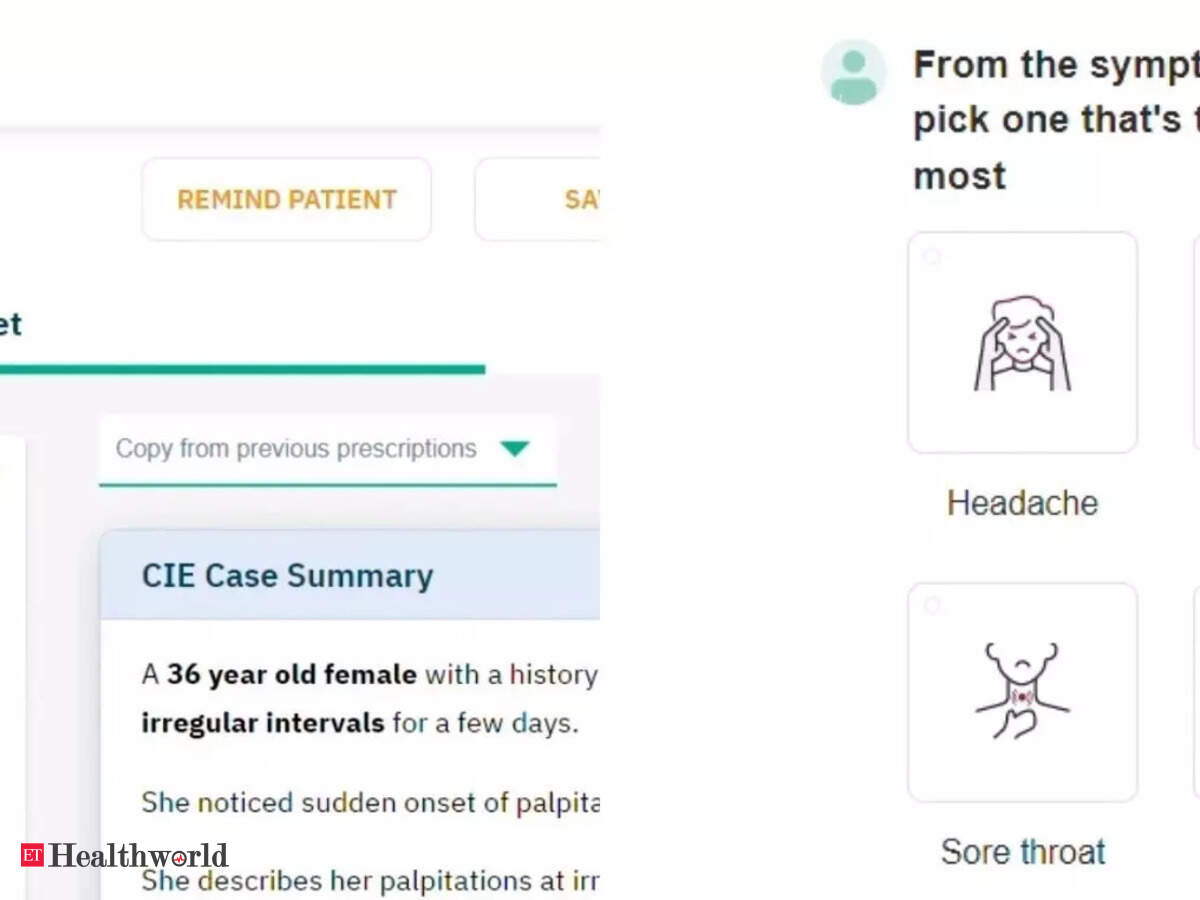Click the partially visible SA button

(537, 199)
